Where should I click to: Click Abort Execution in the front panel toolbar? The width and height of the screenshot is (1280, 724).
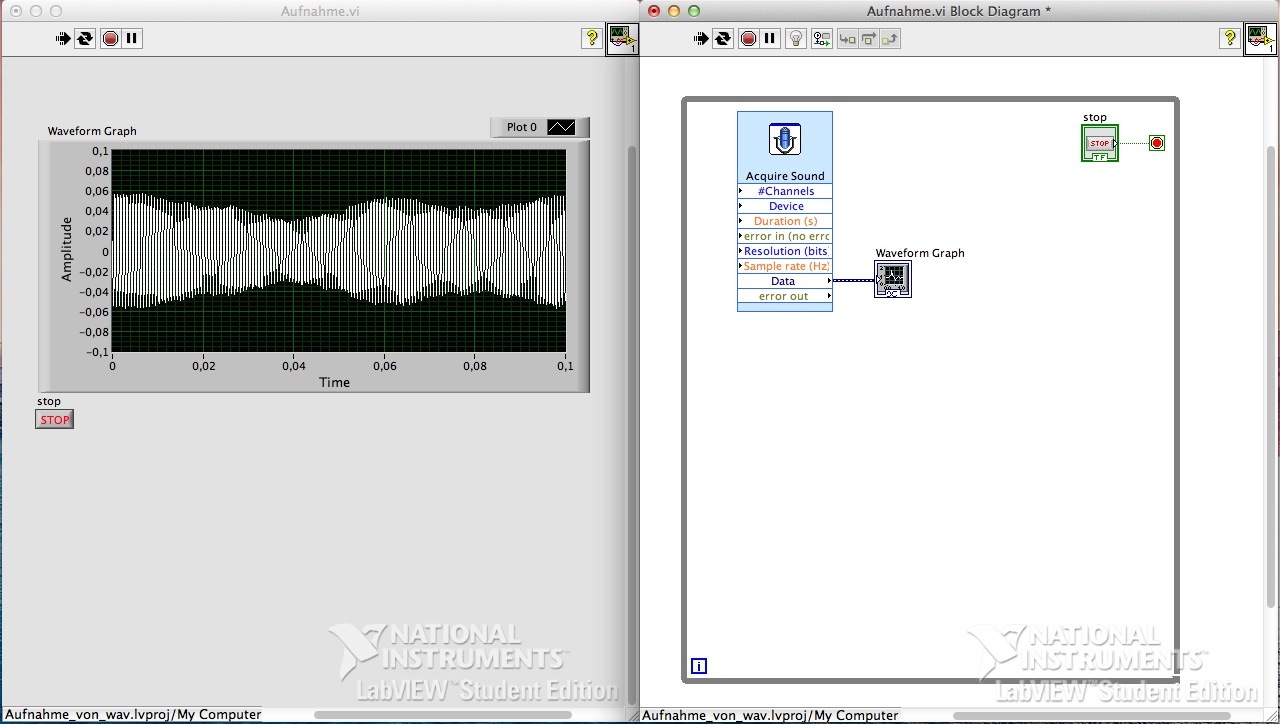pos(110,39)
